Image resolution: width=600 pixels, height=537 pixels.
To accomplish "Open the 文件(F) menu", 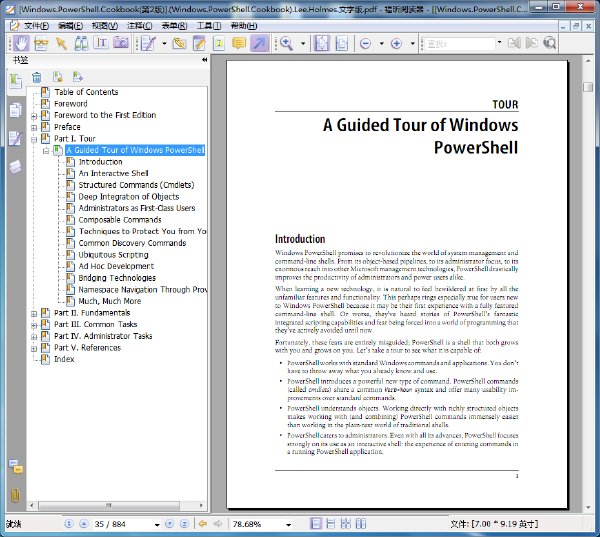I will point(36,26).
